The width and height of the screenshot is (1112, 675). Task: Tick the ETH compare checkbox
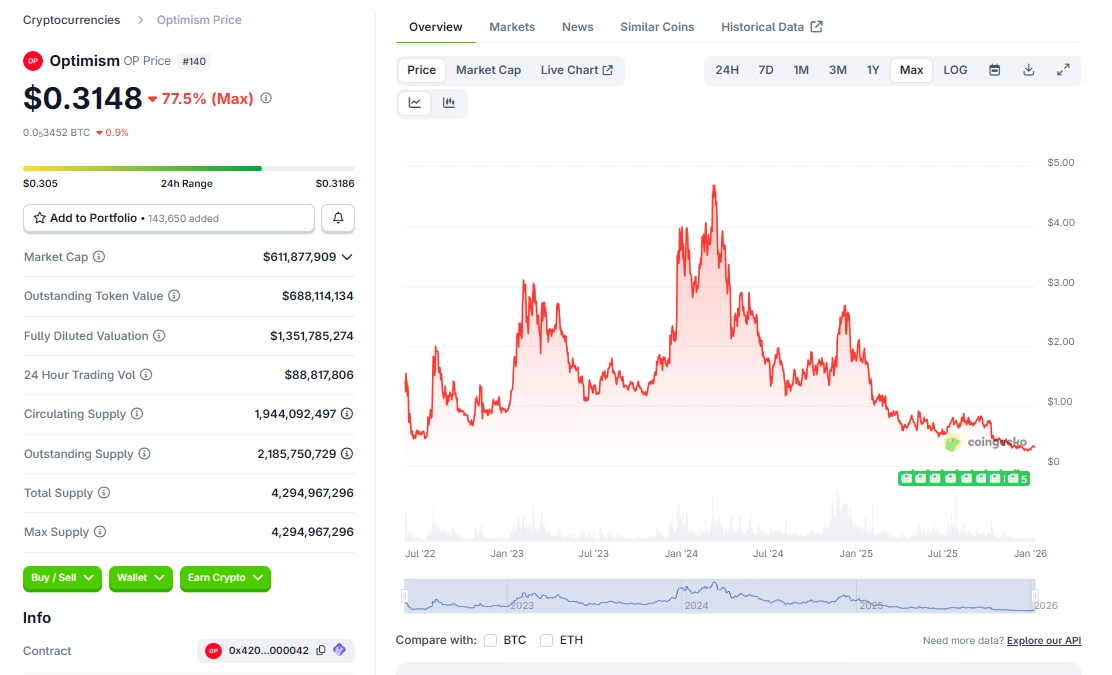pos(546,640)
